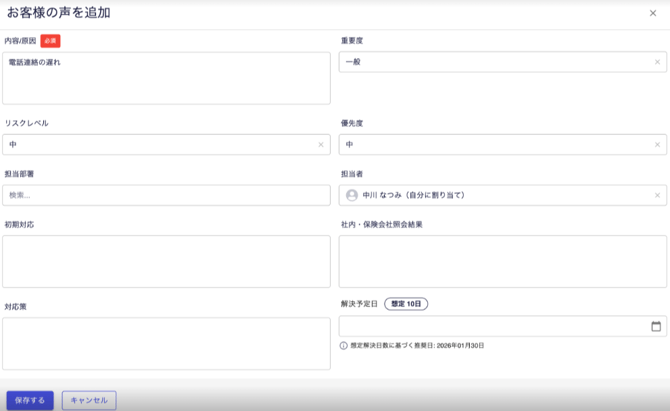The image size is (670, 411).
Task: Click the info icon beside the recommended date note
Action: click(344, 345)
